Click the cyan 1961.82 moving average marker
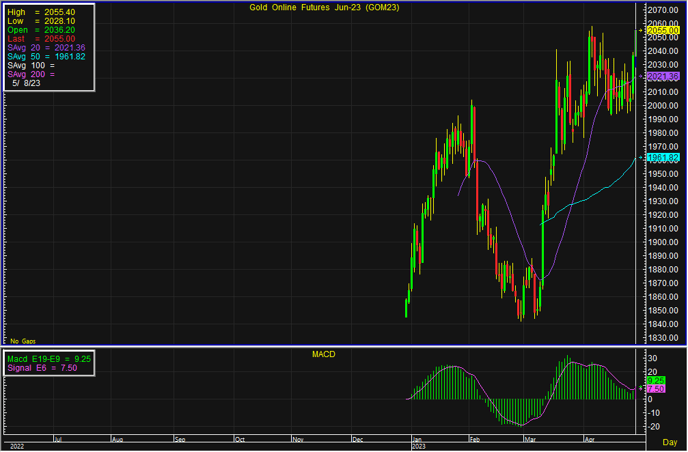 tap(663, 158)
